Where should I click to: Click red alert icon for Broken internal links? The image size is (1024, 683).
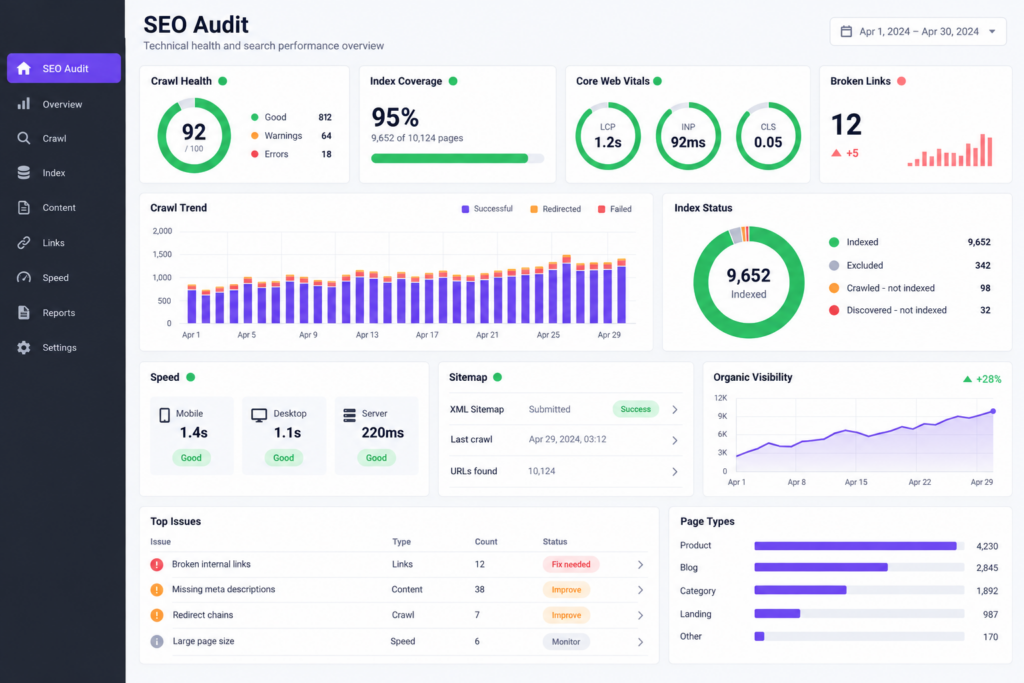[157, 564]
